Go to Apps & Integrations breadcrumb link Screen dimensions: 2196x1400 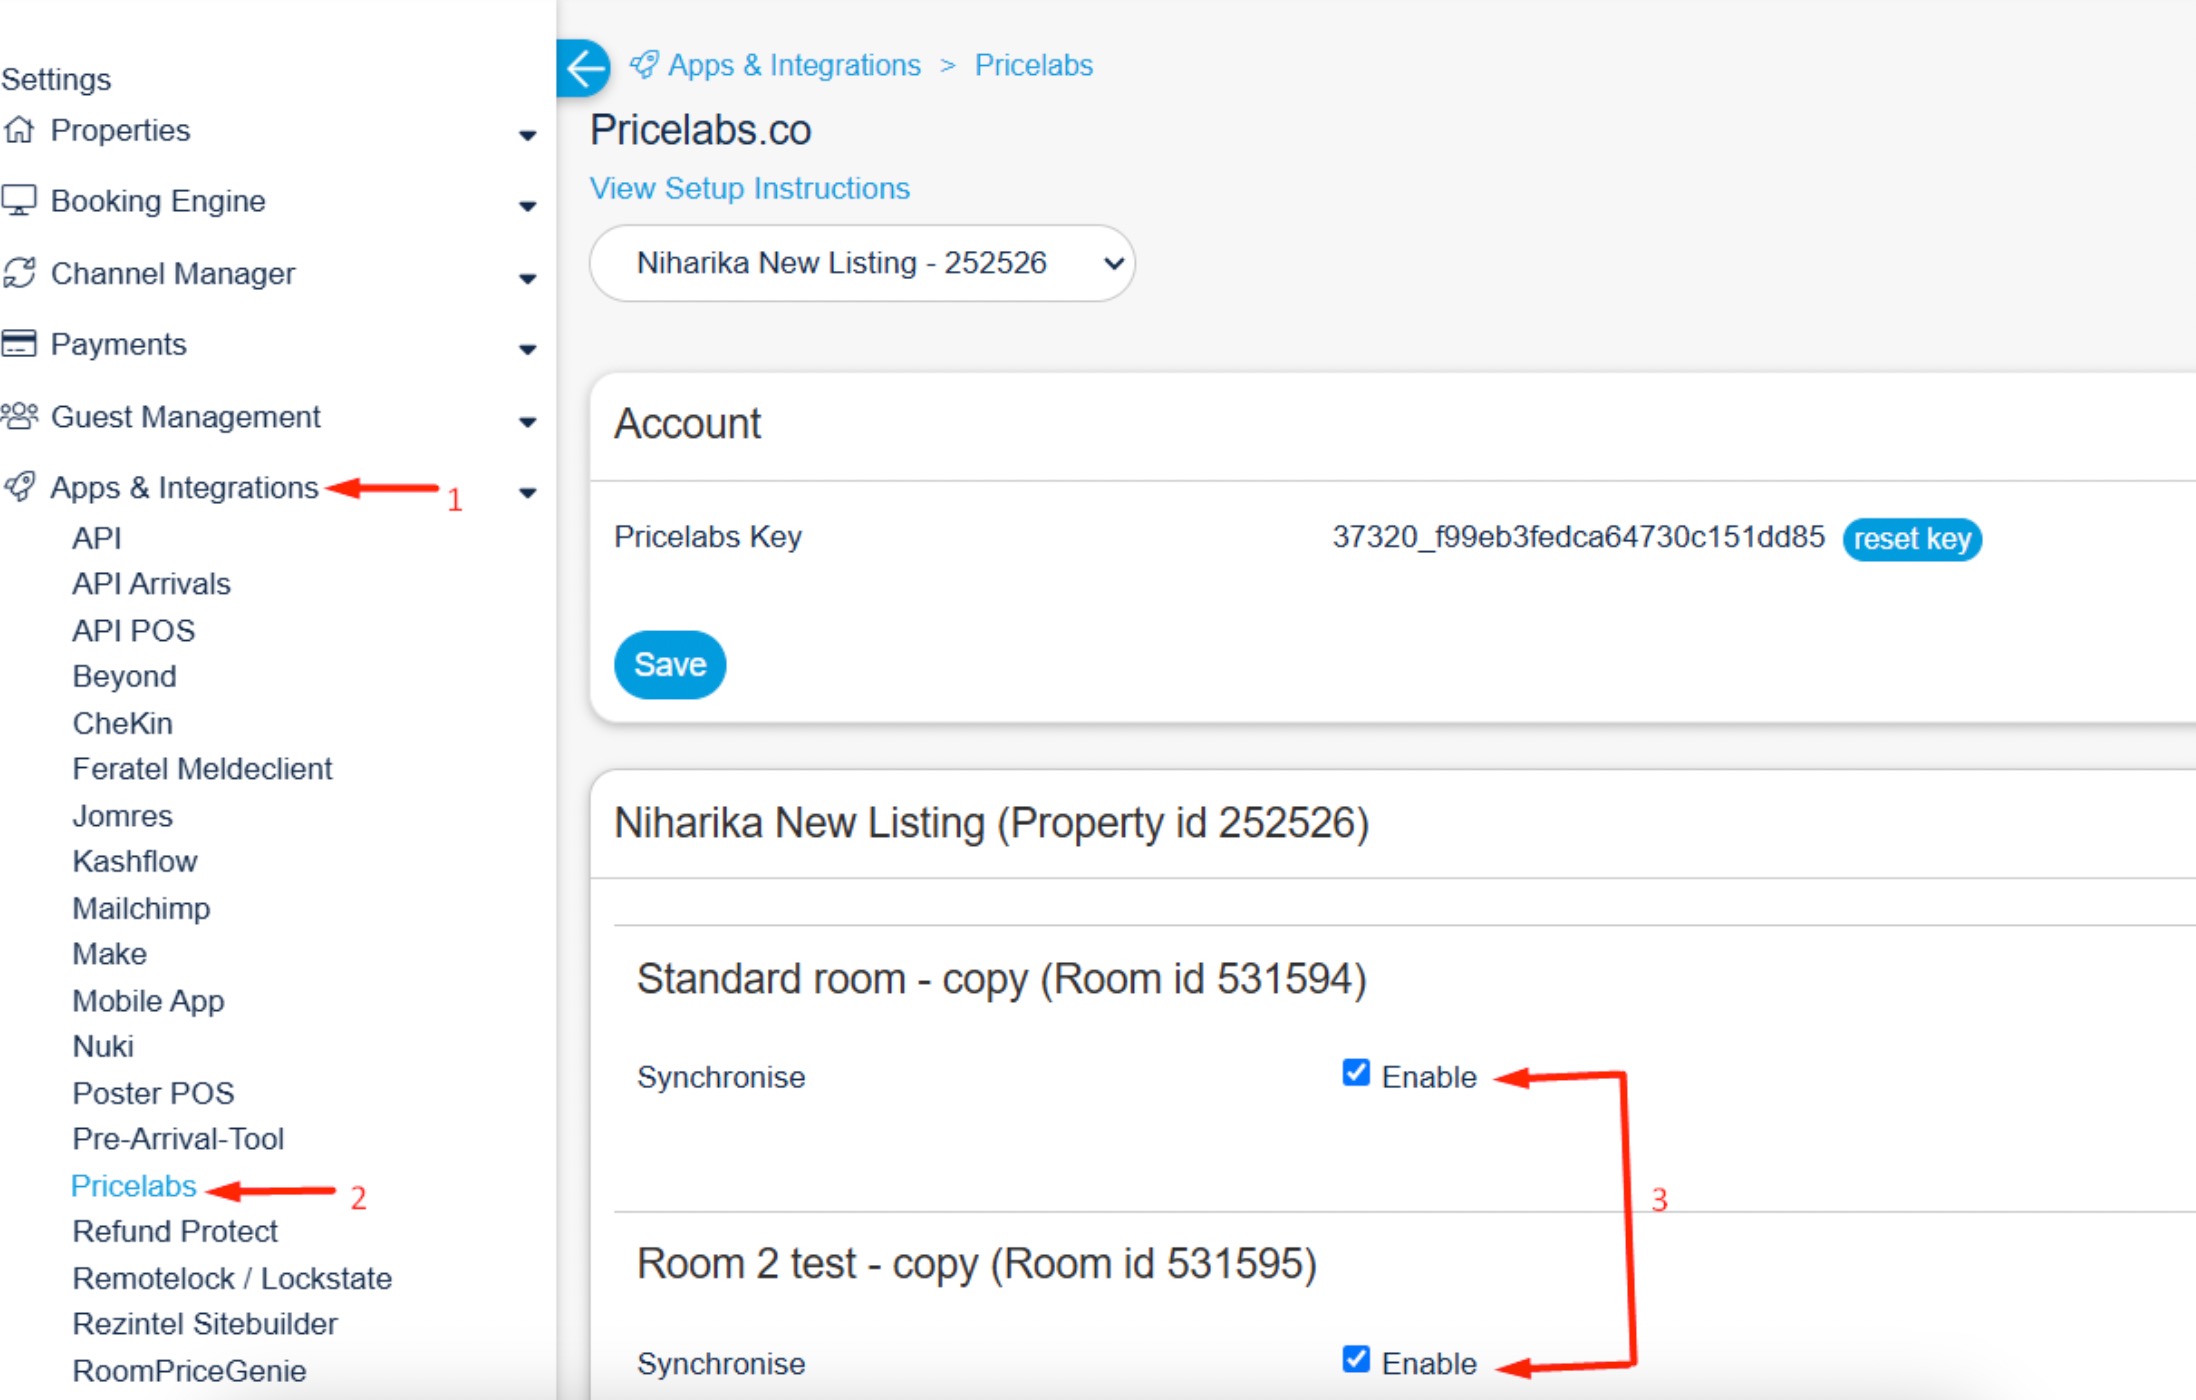[794, 65]
